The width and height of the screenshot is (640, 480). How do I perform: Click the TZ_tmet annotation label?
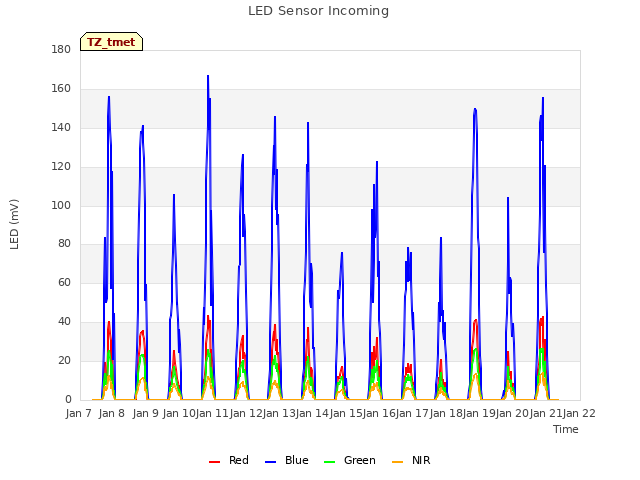pos(111,42)
